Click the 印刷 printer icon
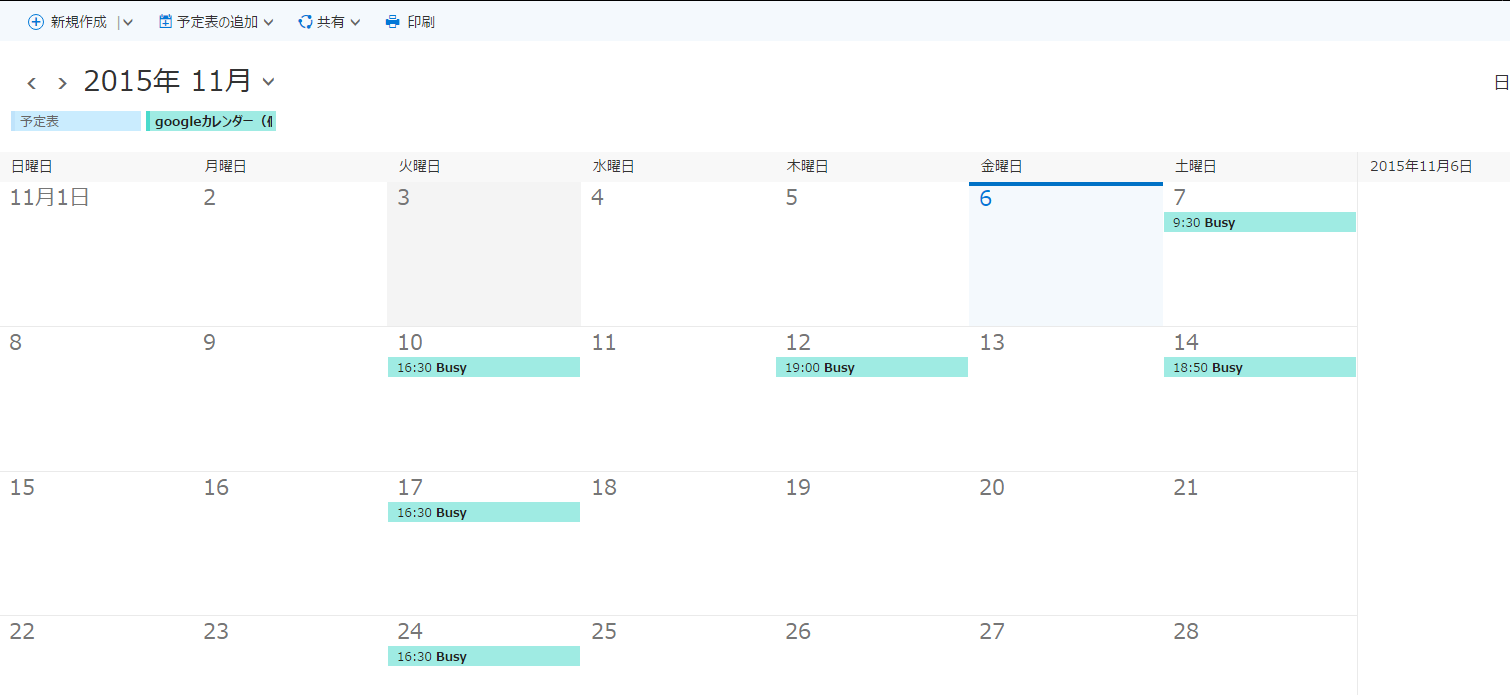This screenshot has width=1510, height=695. 393,22
